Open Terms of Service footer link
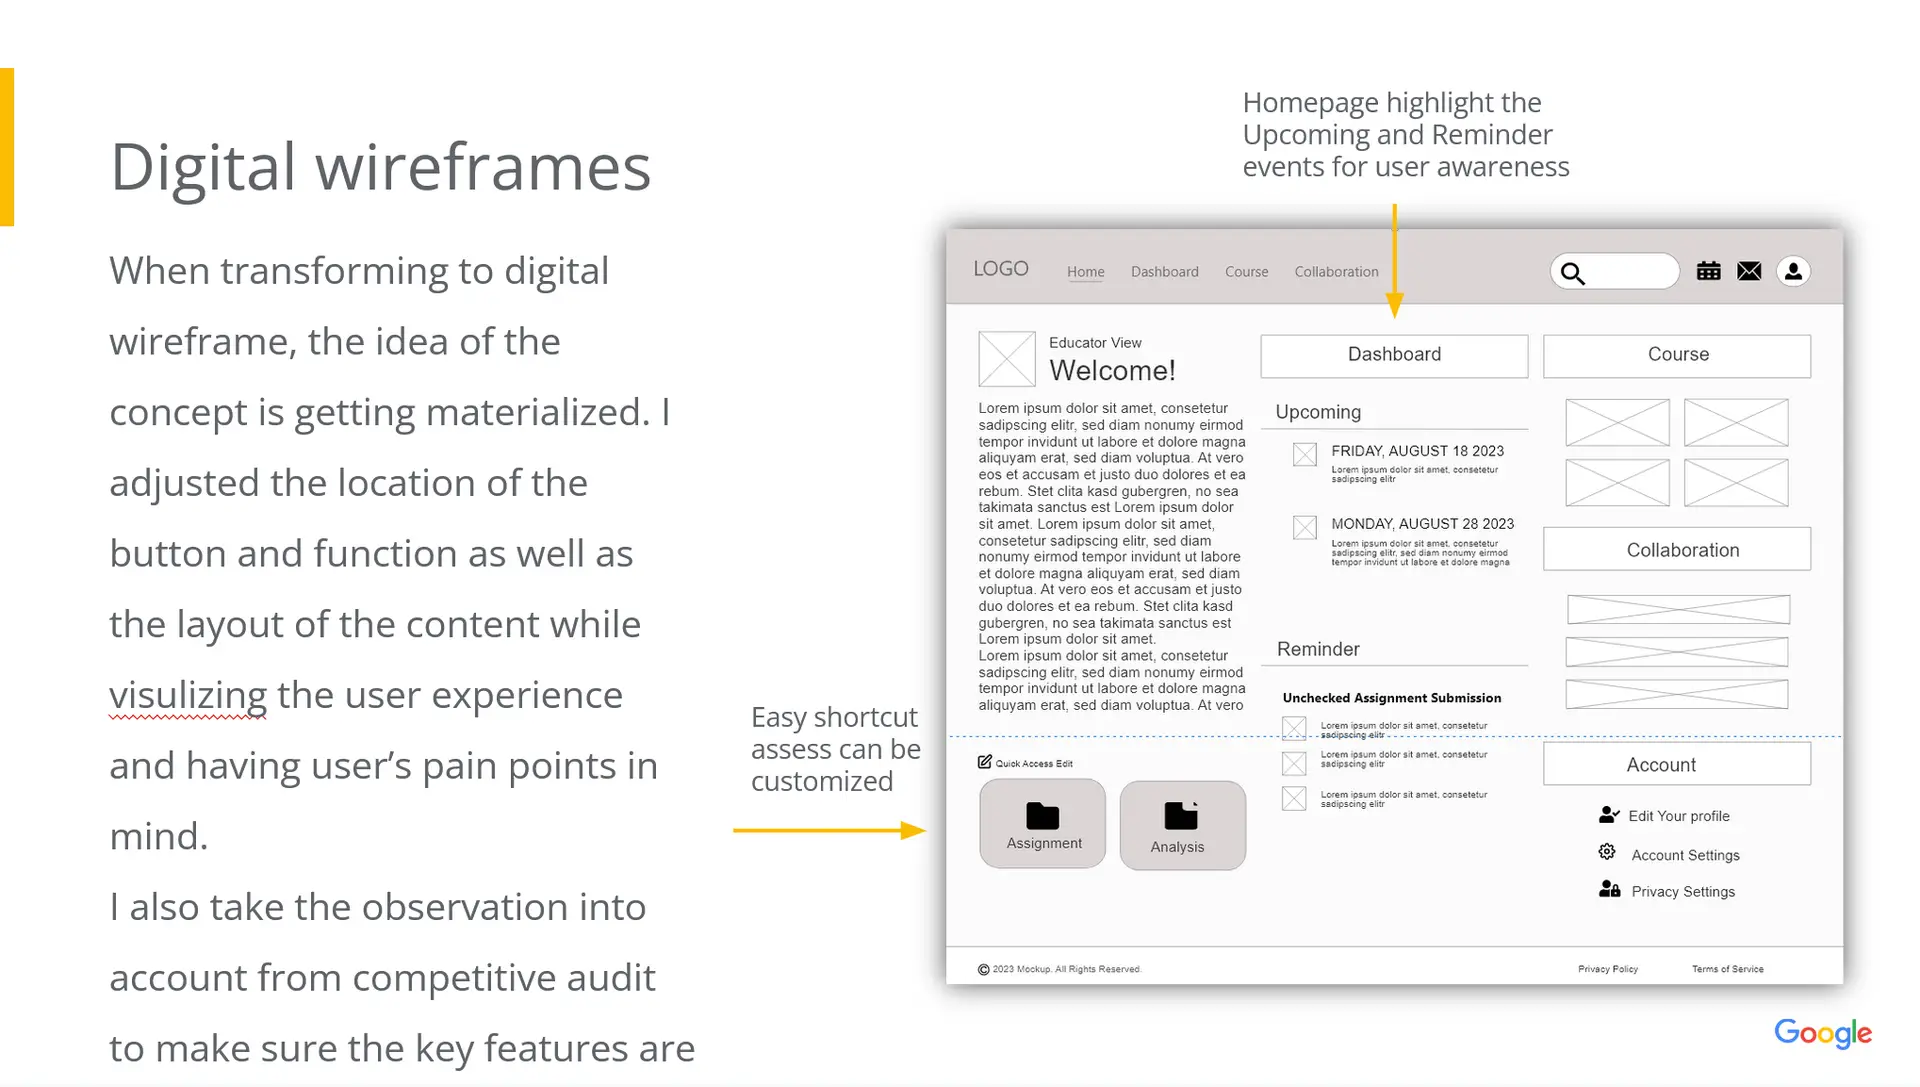This screenshot has height=1087, width=1920. coord(1727,969)
